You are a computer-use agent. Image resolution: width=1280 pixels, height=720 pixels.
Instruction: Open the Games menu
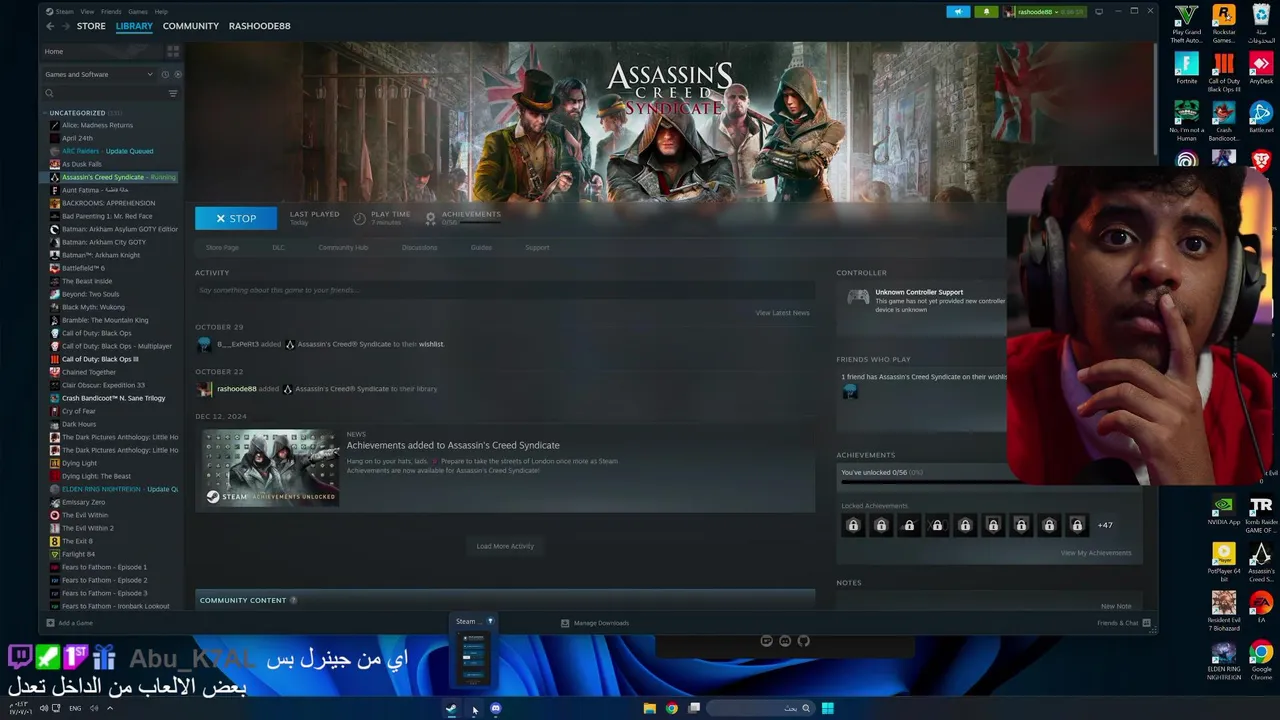tap(138, 12)
